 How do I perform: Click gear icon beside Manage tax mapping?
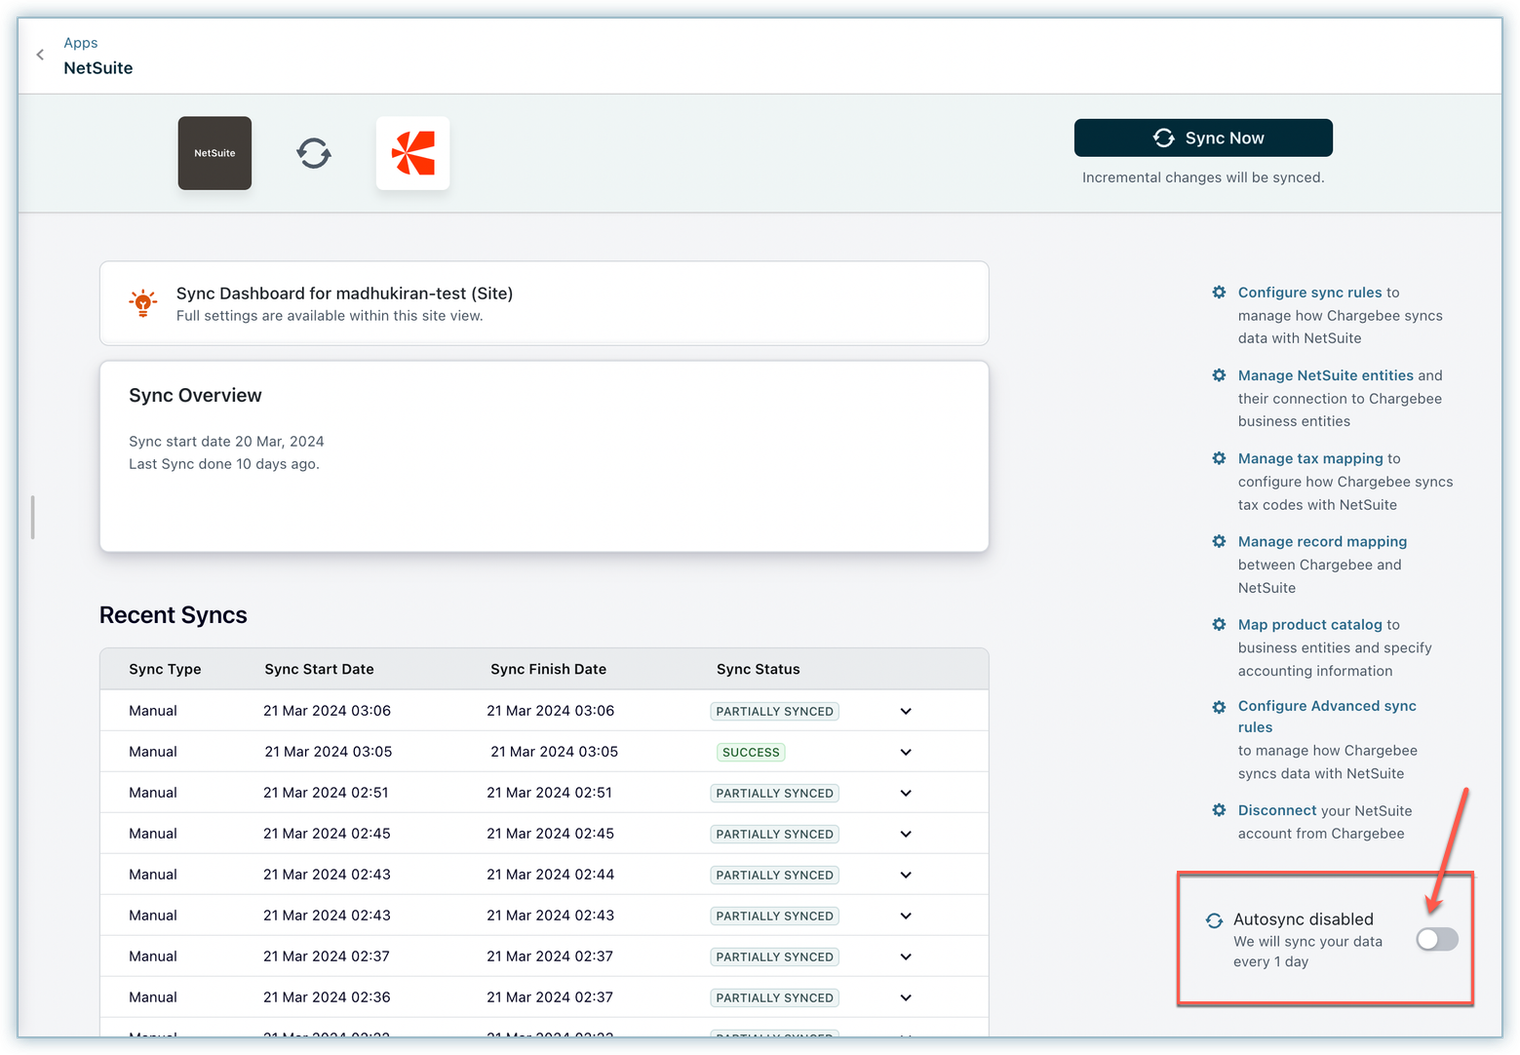(1219, 458)
